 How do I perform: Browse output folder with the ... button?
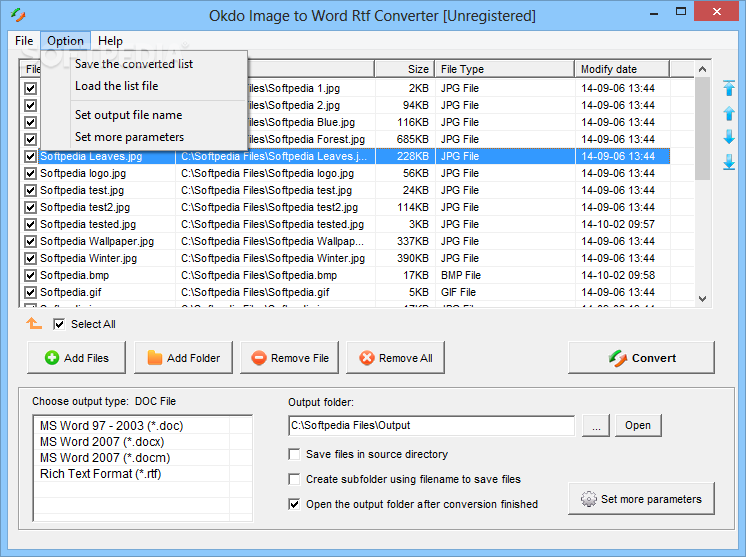[596, 425]
